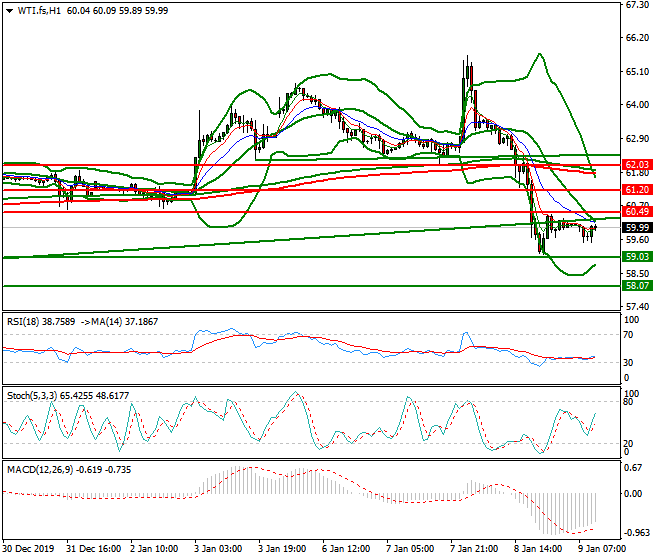Click the 2 Jan 10:00 time axis label
This screenshot has height=560, width=660.
coord(154,549)
